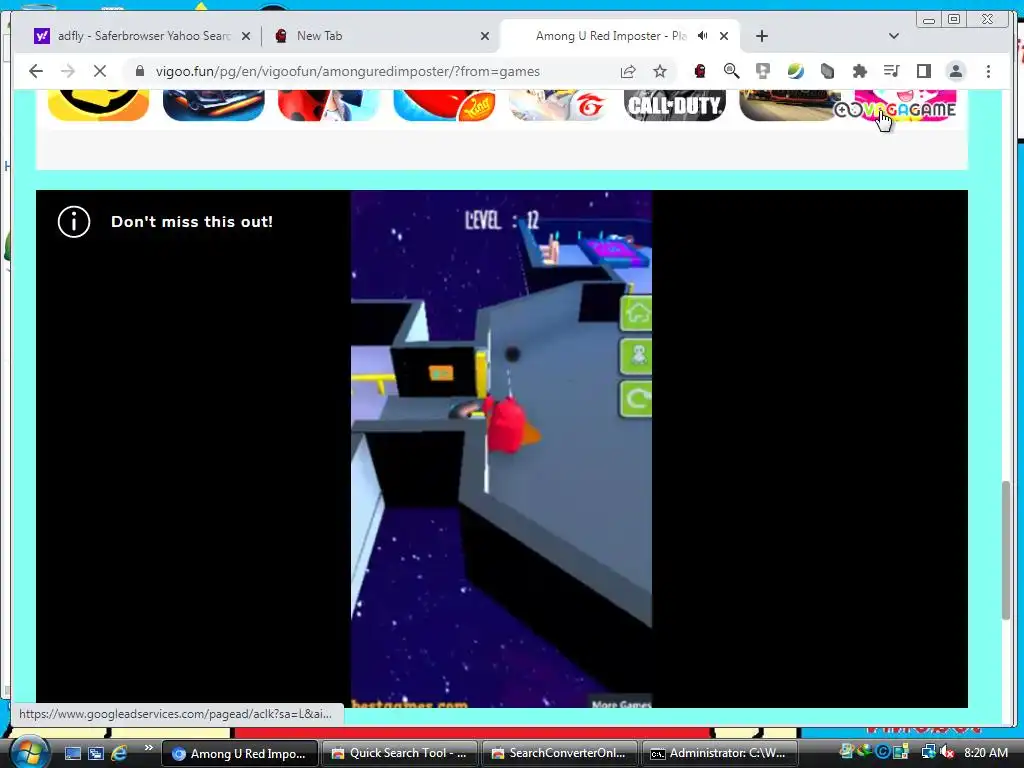Open the media controls music-list icon
The height and width of the screenshot is (768, 1024).
891,71
